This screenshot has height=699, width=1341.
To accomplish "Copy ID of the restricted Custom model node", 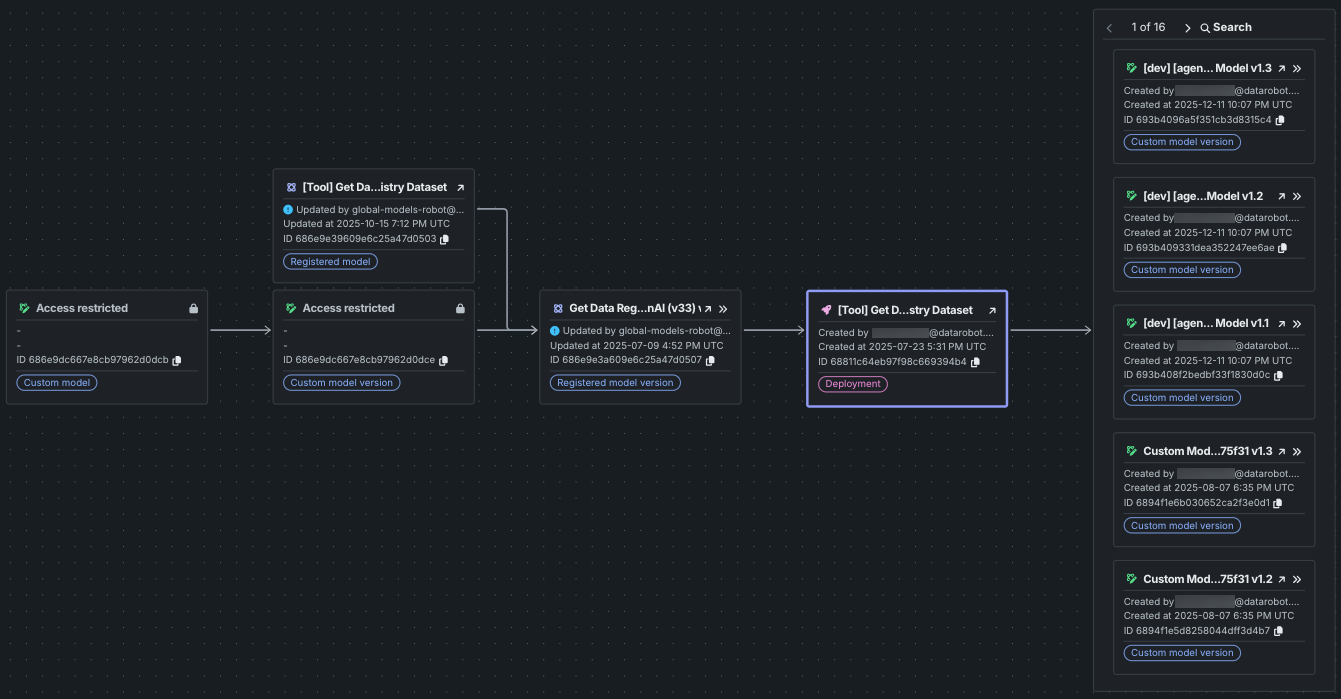I will tap(177, 361).
